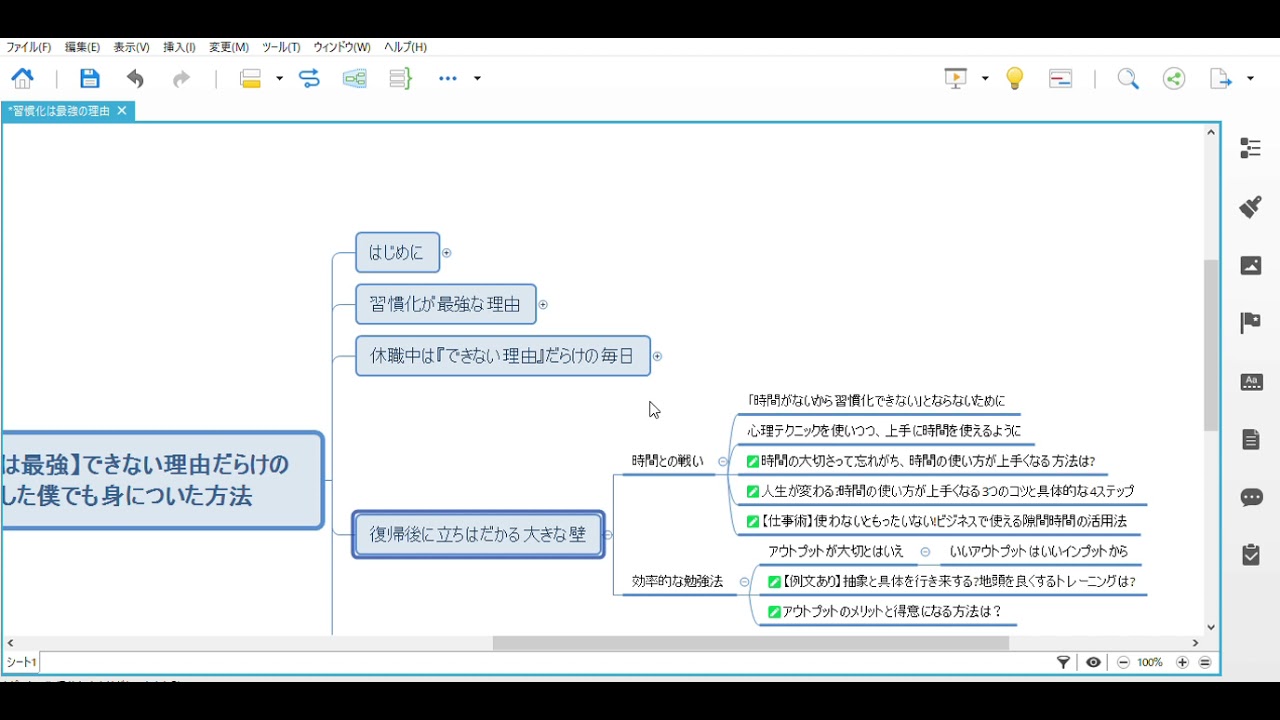The image size is (1280, 720).
Task: Open the Format brush panel
Action: (x=1250, y=207)
